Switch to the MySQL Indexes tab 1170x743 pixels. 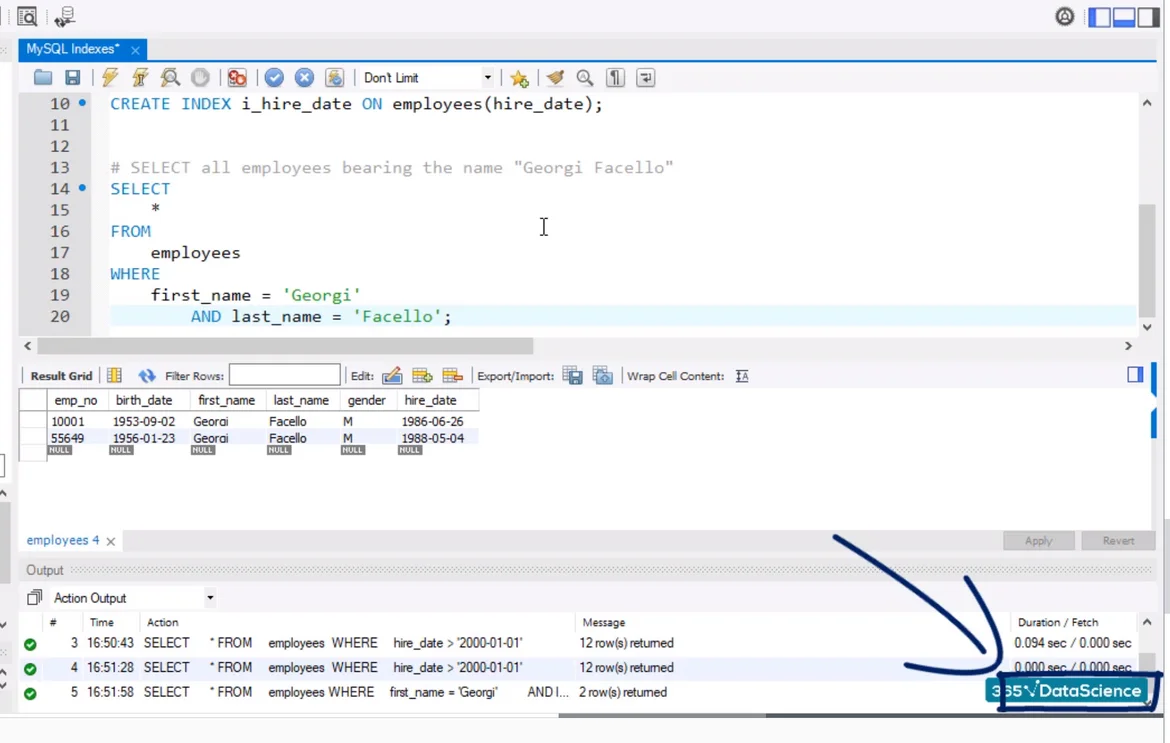72,49
